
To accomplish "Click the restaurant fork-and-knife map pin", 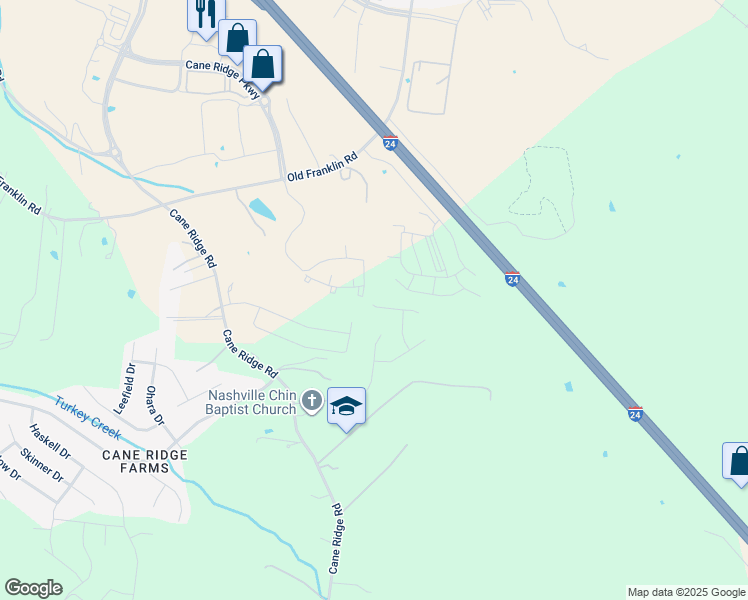I will (x=206, y=17).
